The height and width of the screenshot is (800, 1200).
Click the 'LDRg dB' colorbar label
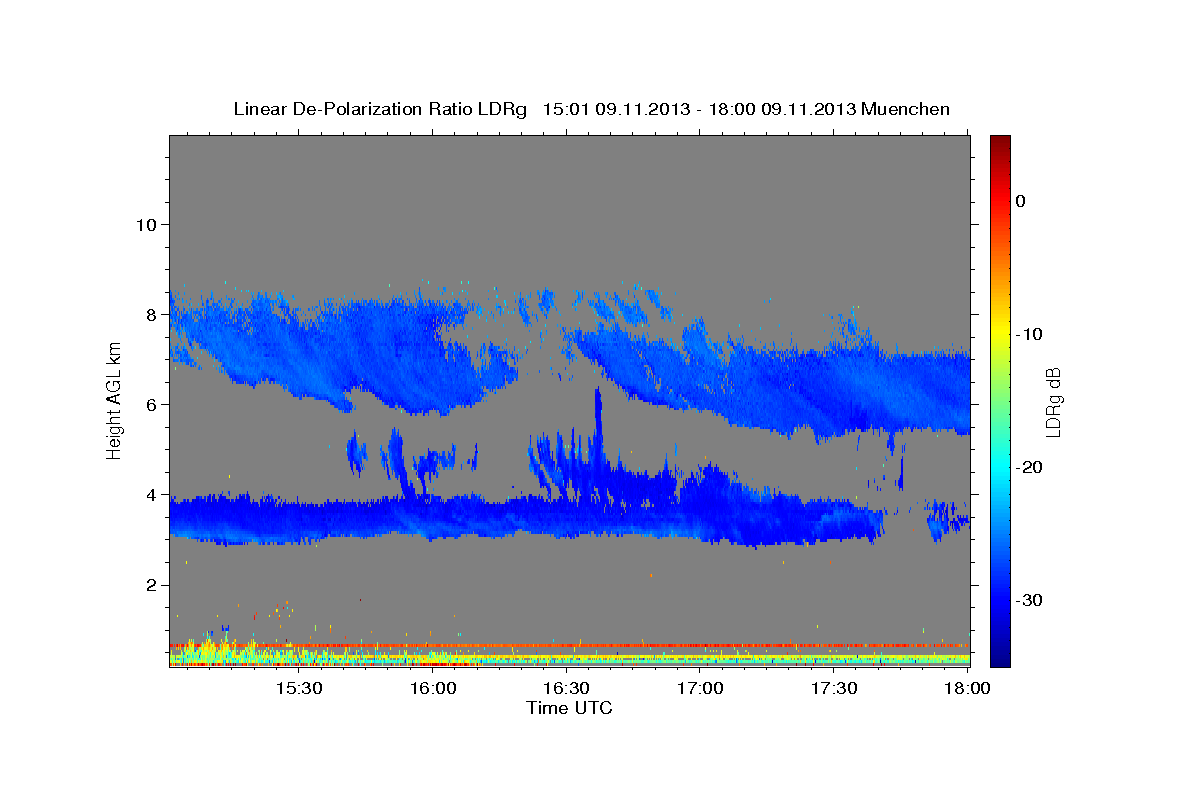pyautogui.click(x=1053, y=402)
